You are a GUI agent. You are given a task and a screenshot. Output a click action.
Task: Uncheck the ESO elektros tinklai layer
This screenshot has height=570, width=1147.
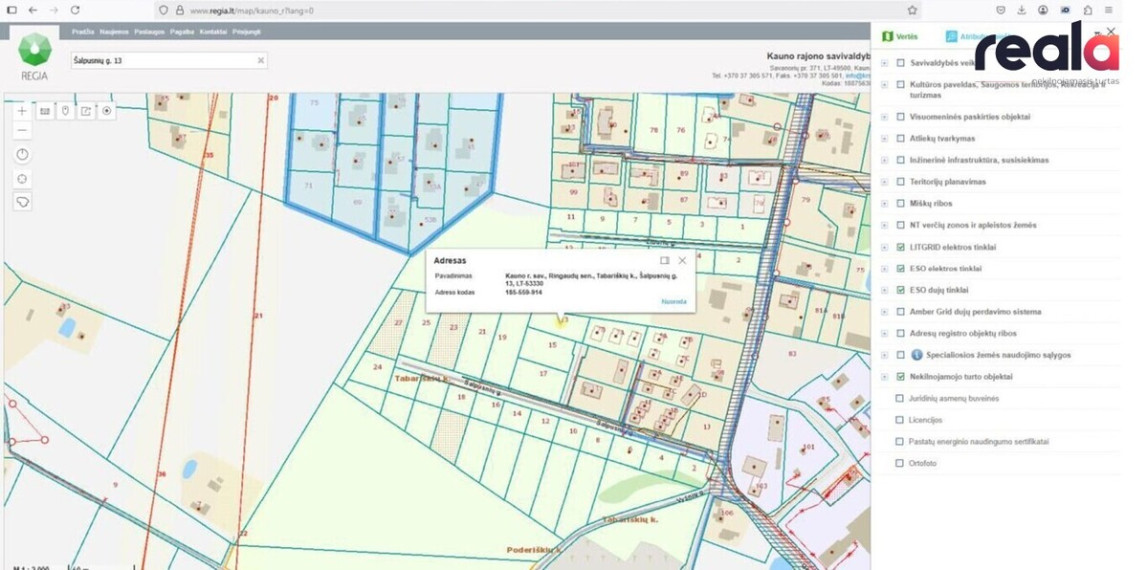click(x=900, y=269)
